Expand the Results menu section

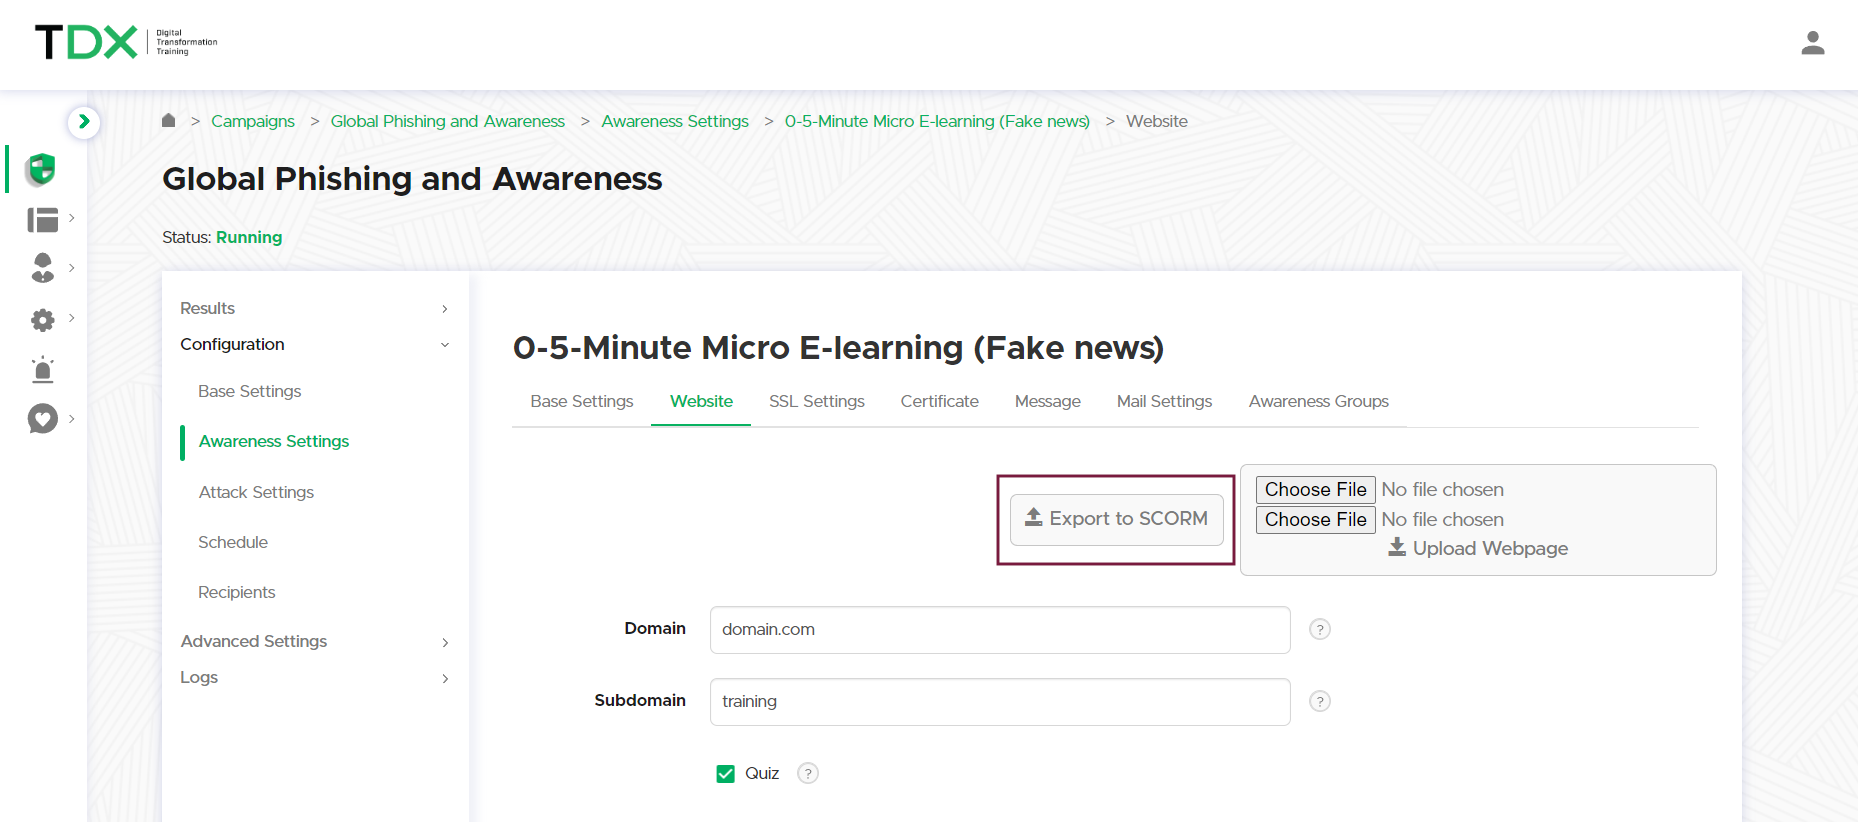pyautogui.click(x=314, y=308)
